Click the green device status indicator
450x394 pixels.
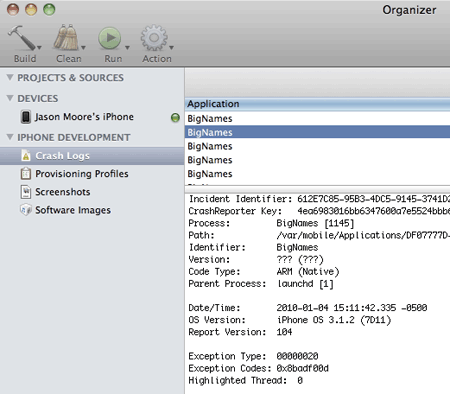click(x=175, y=118)
